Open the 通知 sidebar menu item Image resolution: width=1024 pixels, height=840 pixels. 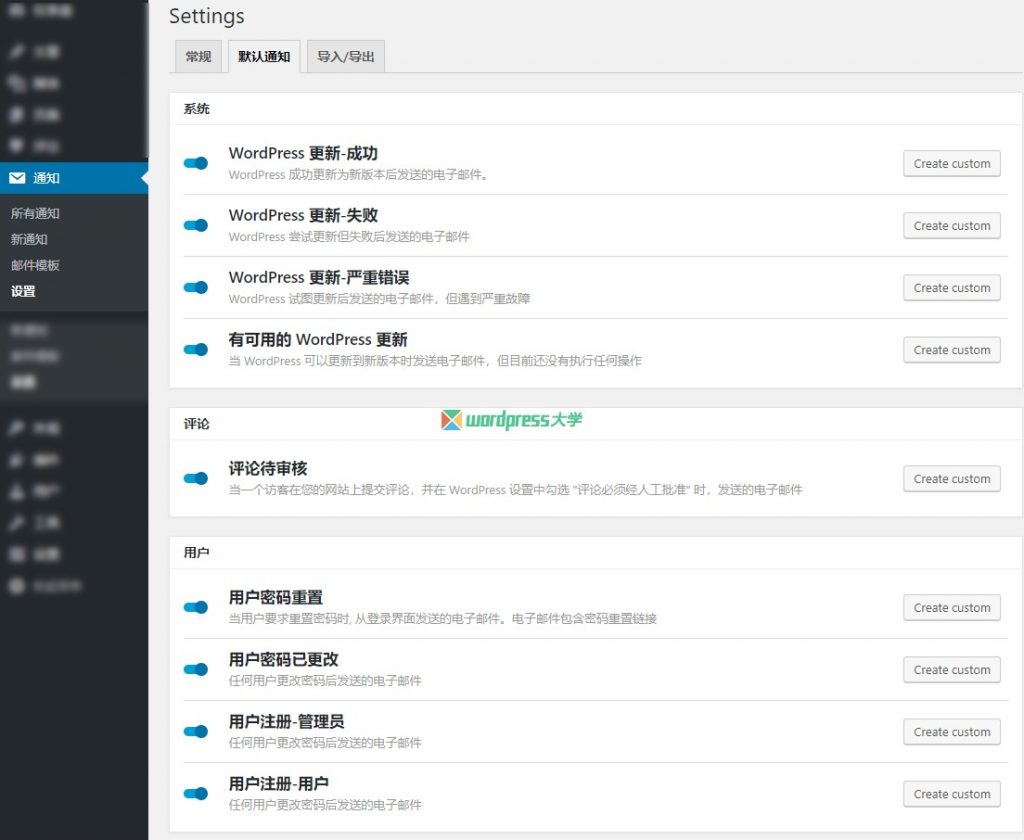[74, 178]
